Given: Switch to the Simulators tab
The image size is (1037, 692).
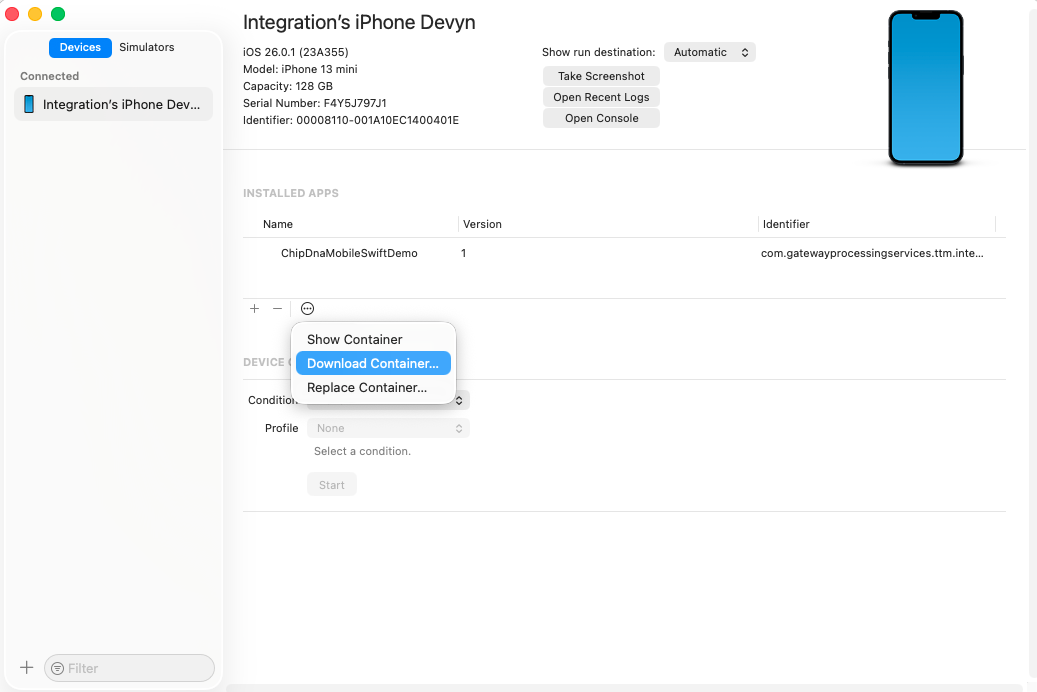Looking at the screenshot, I should click(x=146, y=47).
